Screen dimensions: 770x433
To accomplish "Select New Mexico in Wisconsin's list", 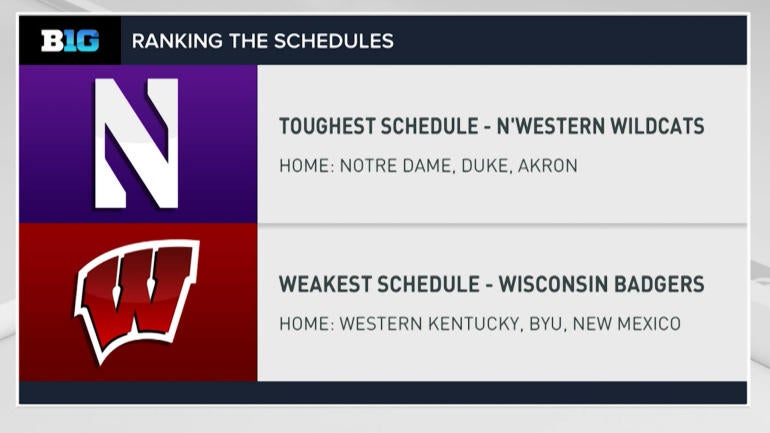I will coord(627,324).
